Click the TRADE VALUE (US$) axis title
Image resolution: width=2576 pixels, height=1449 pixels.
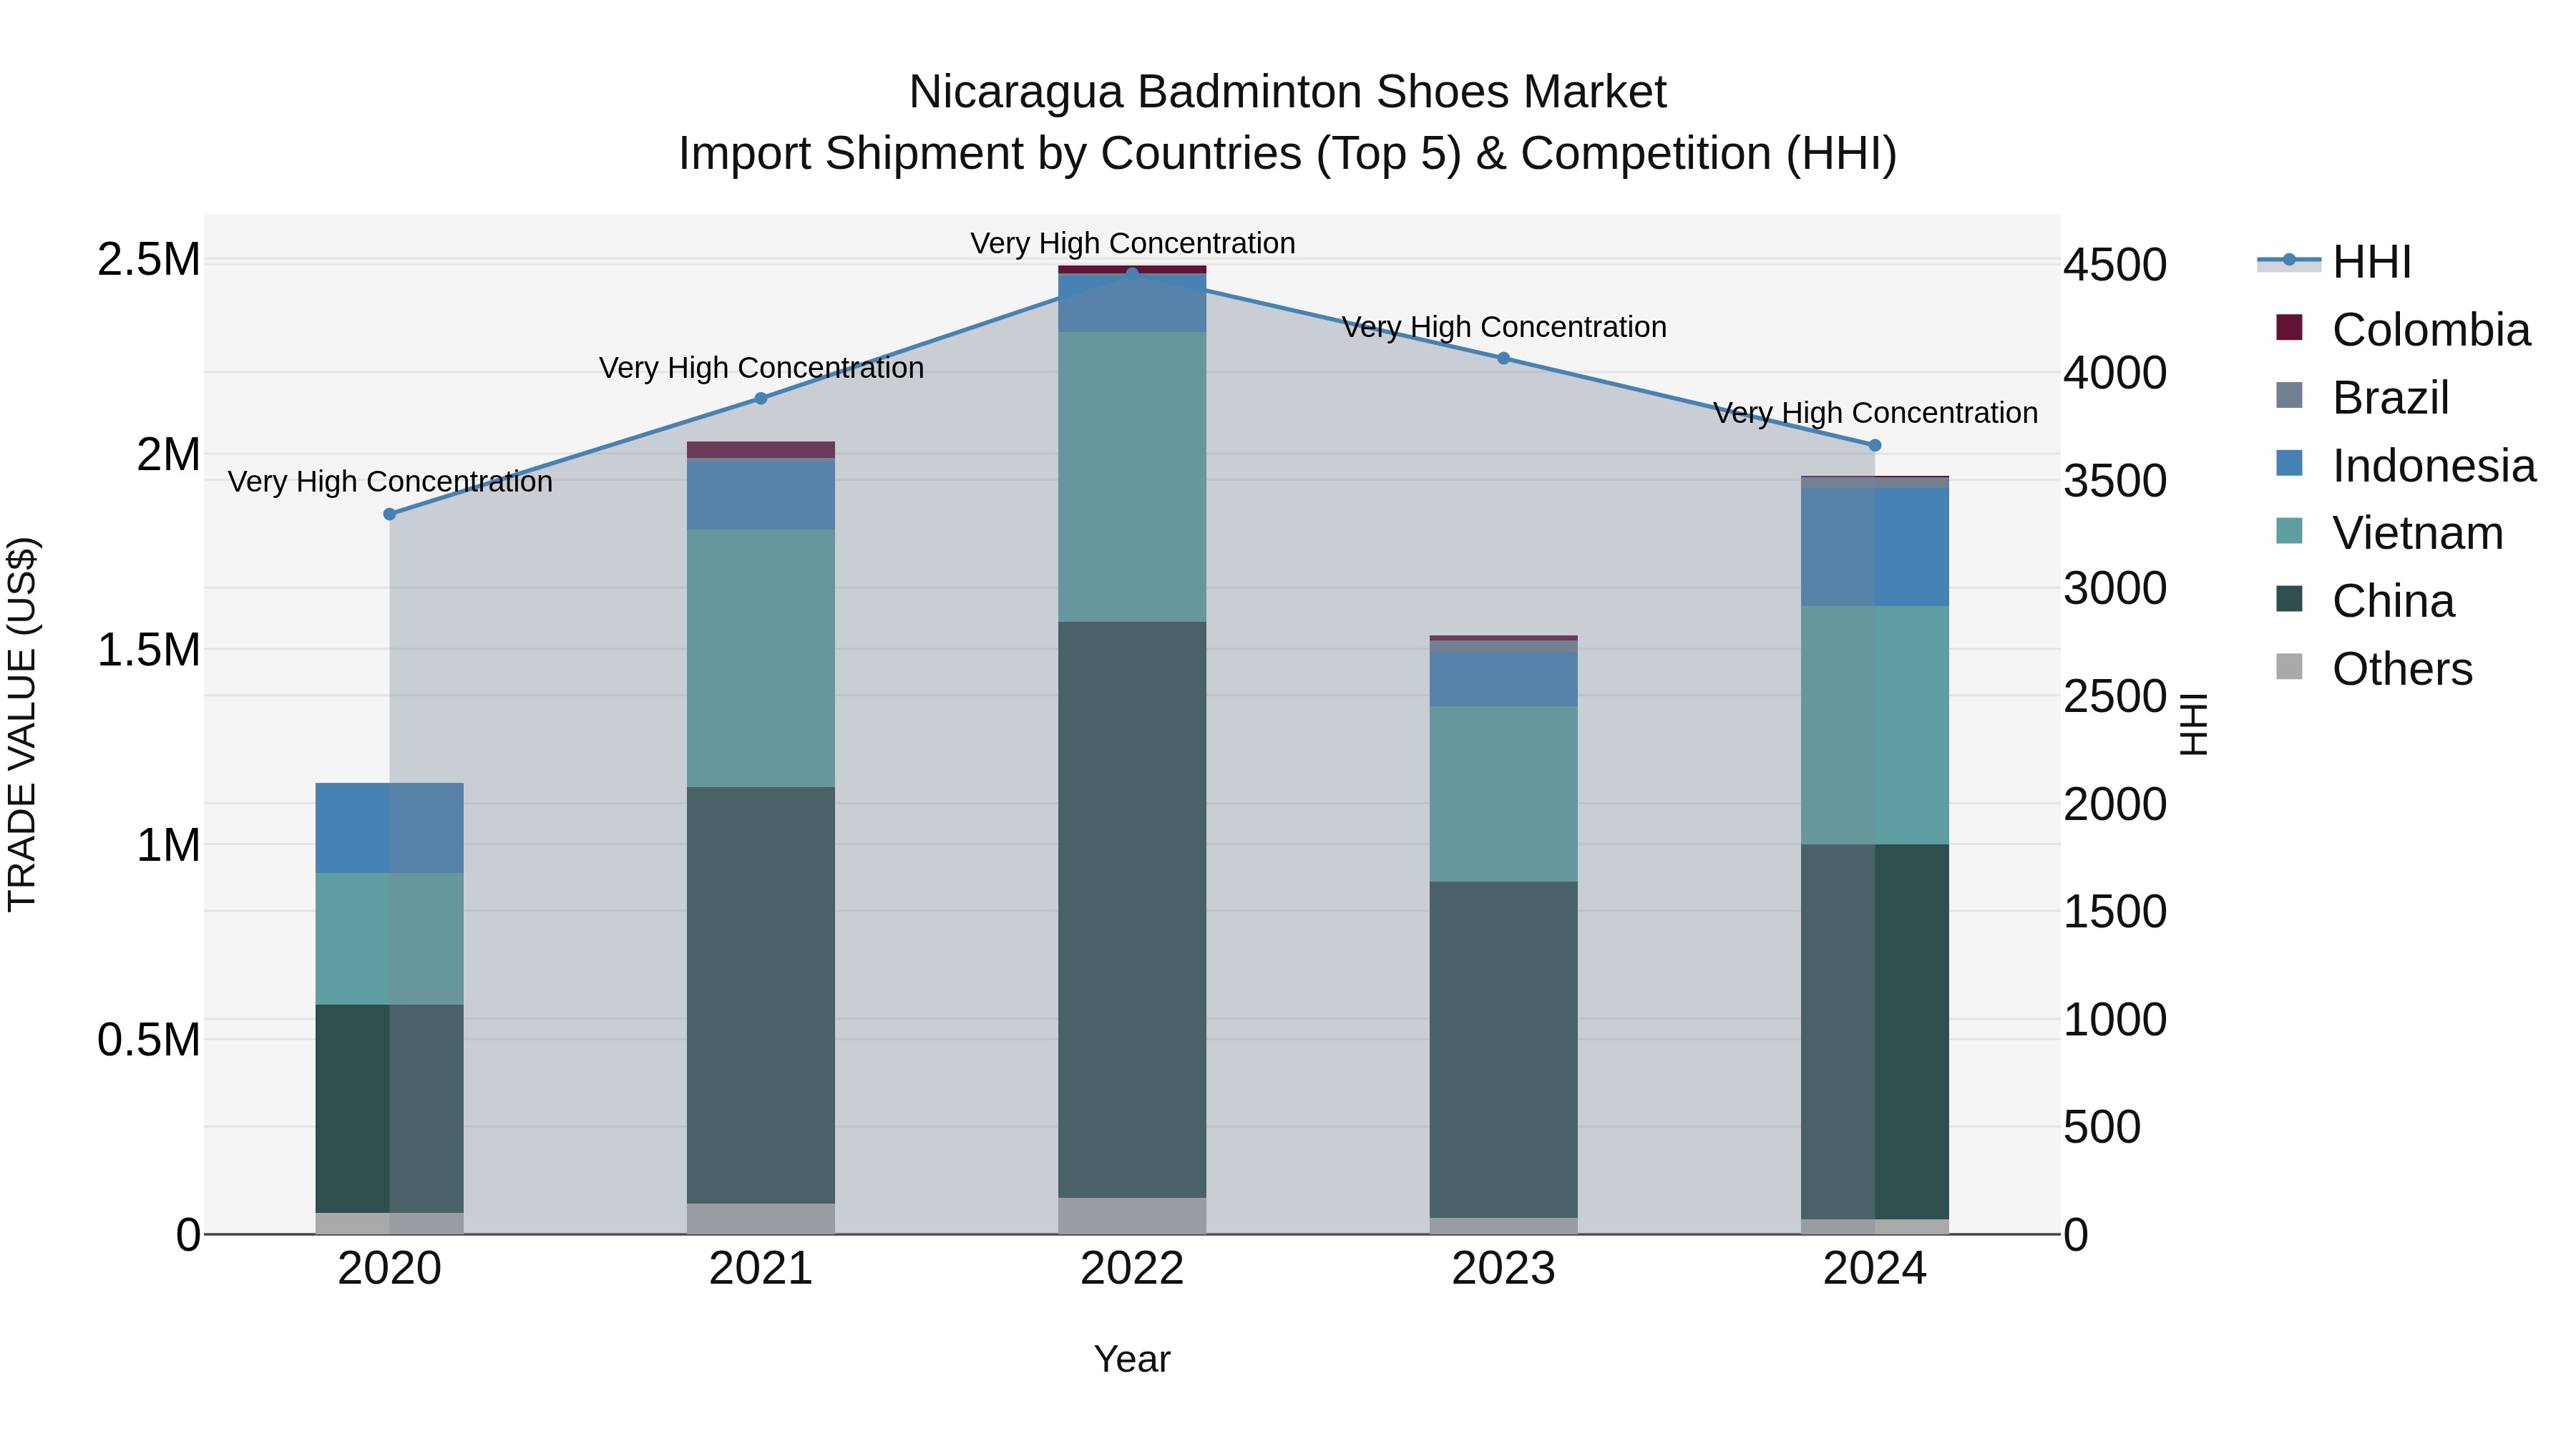tap(22, 724)
